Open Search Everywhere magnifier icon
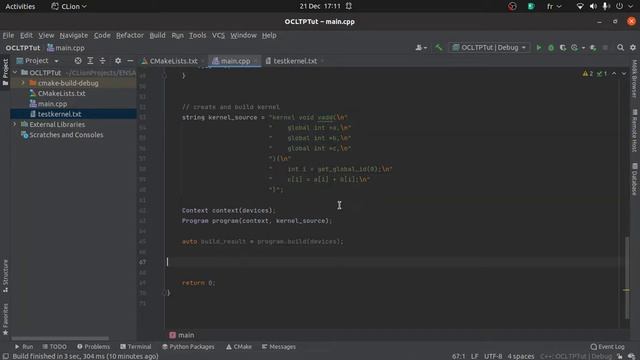640x360 pixels. (x=620, y=48)
